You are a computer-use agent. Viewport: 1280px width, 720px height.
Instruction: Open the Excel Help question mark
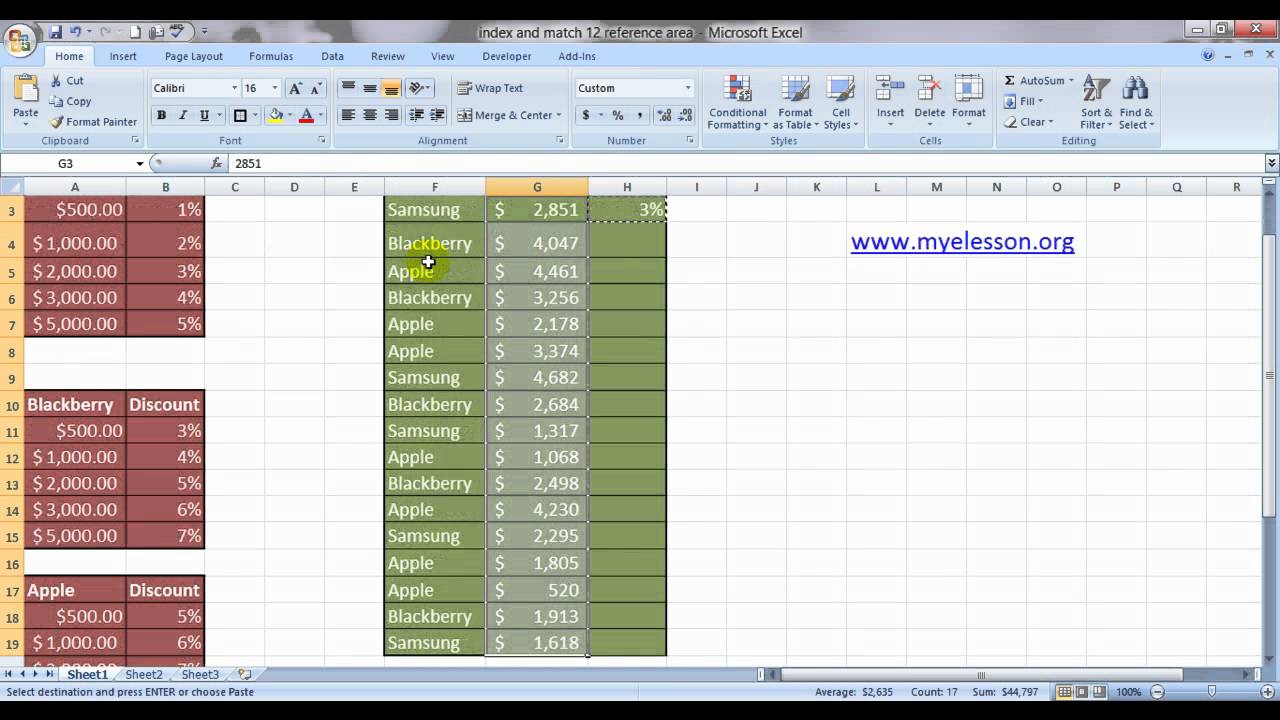point(1208,56)
